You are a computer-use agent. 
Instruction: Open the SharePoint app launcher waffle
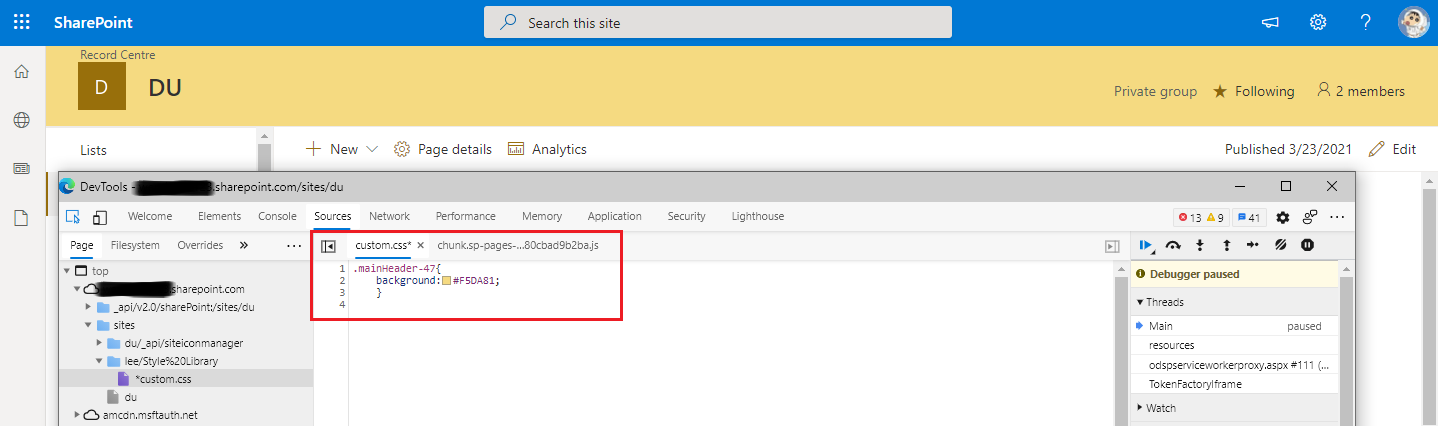[22, 22]
